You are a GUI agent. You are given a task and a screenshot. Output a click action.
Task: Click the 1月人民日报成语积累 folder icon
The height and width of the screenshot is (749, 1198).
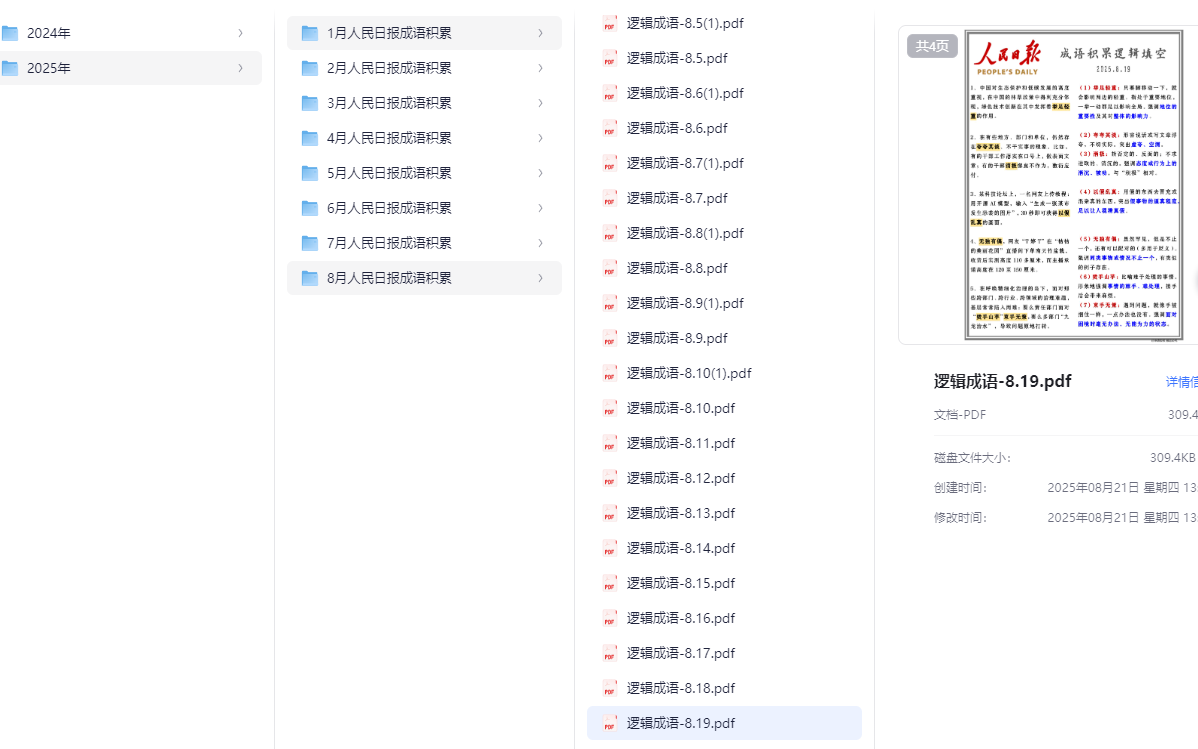point(309,33)
